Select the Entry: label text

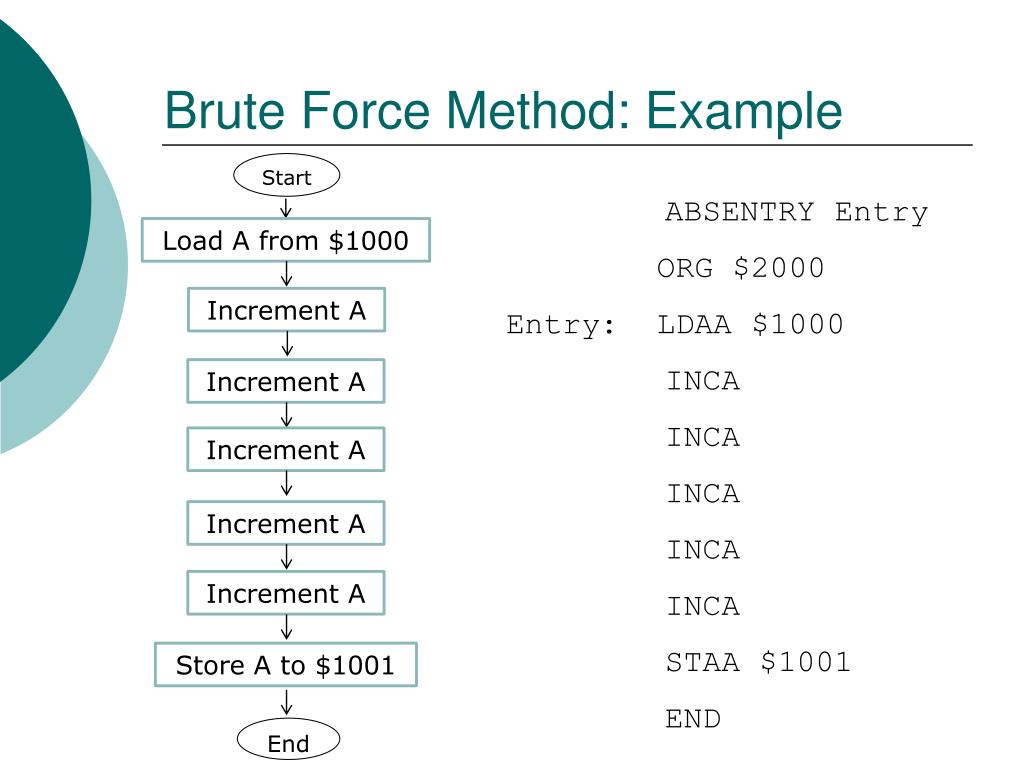click(560, 325)
